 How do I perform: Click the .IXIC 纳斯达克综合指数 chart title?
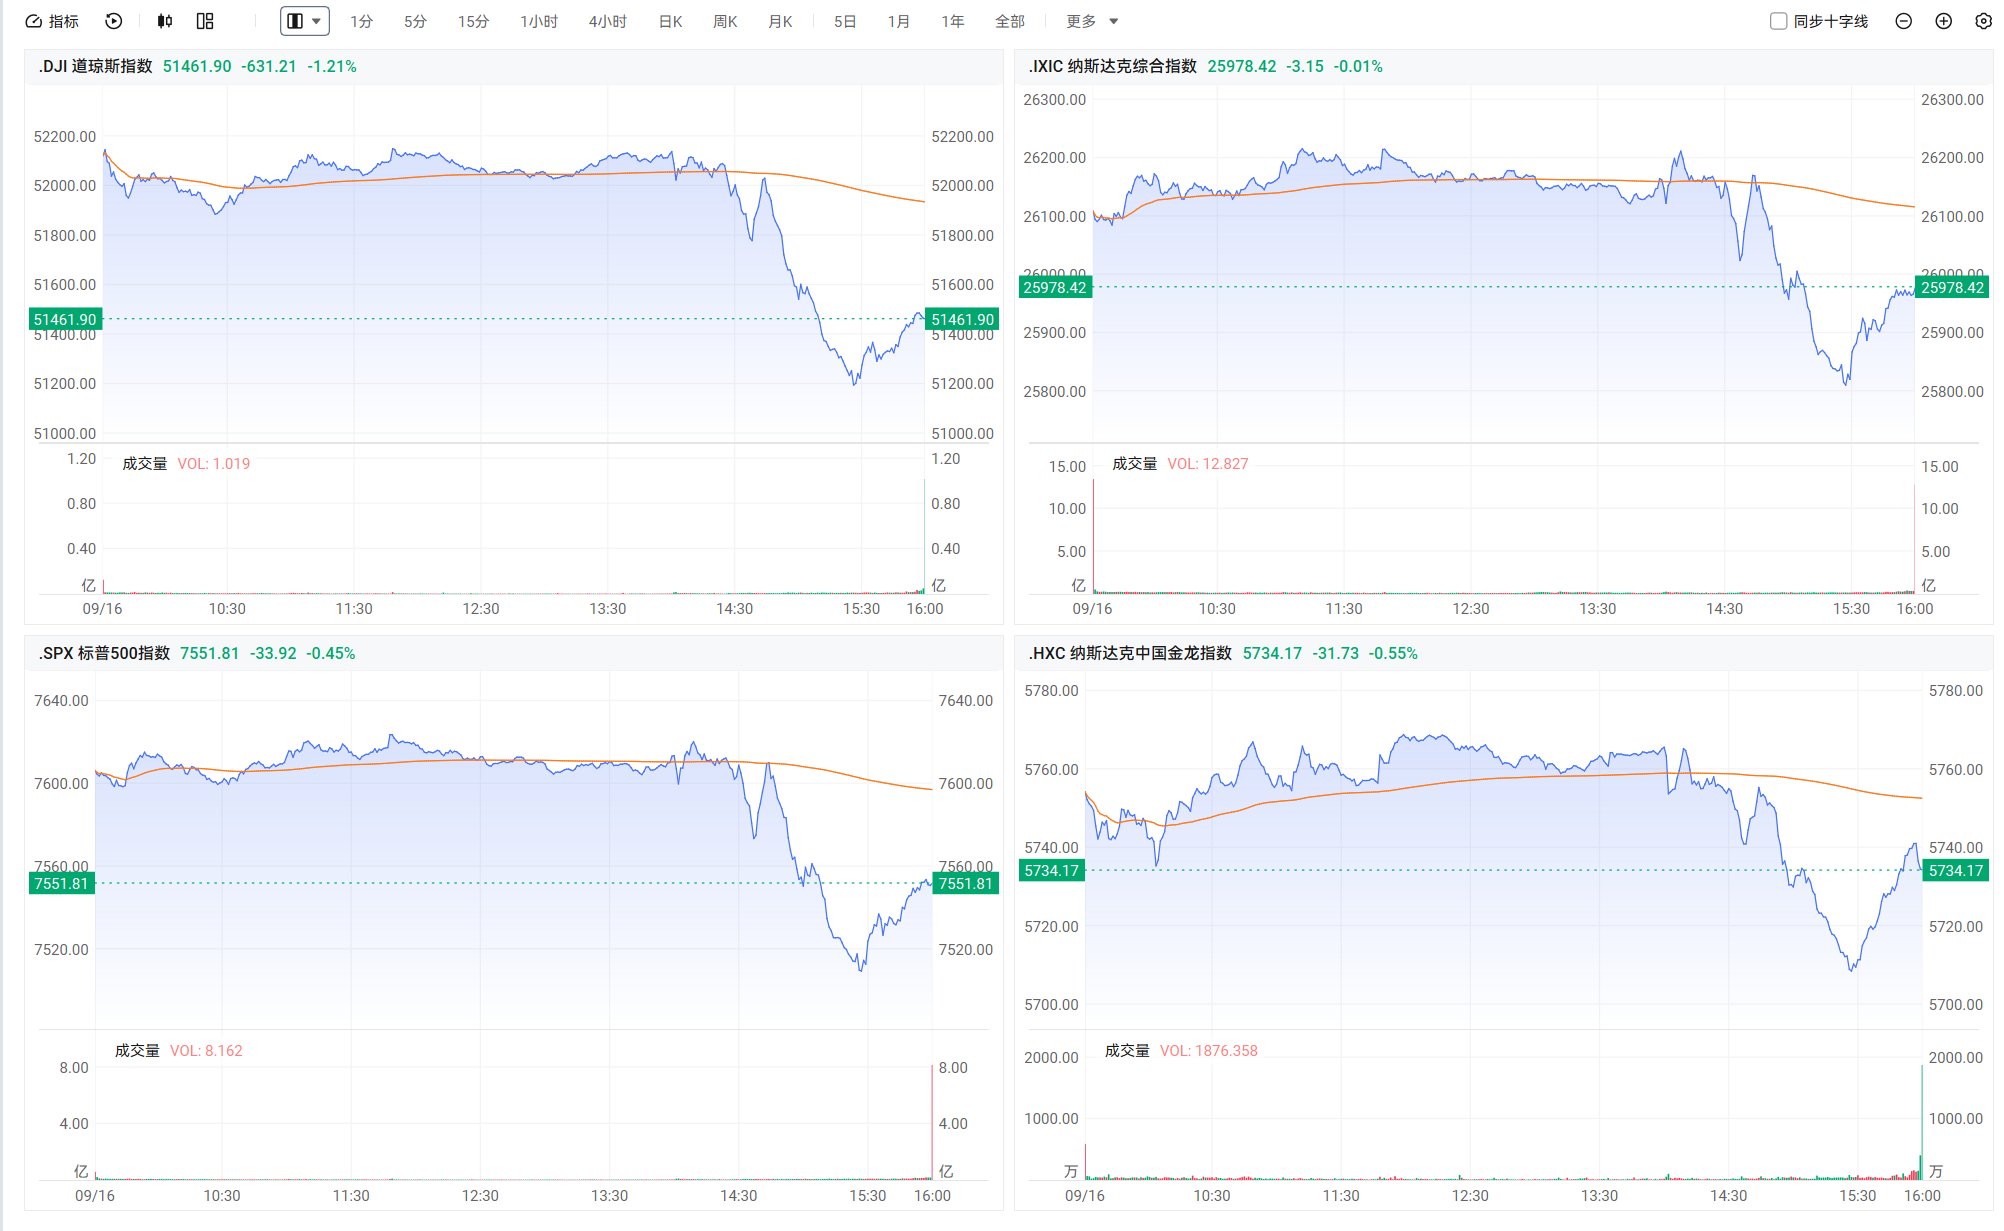coord(1112,66)
